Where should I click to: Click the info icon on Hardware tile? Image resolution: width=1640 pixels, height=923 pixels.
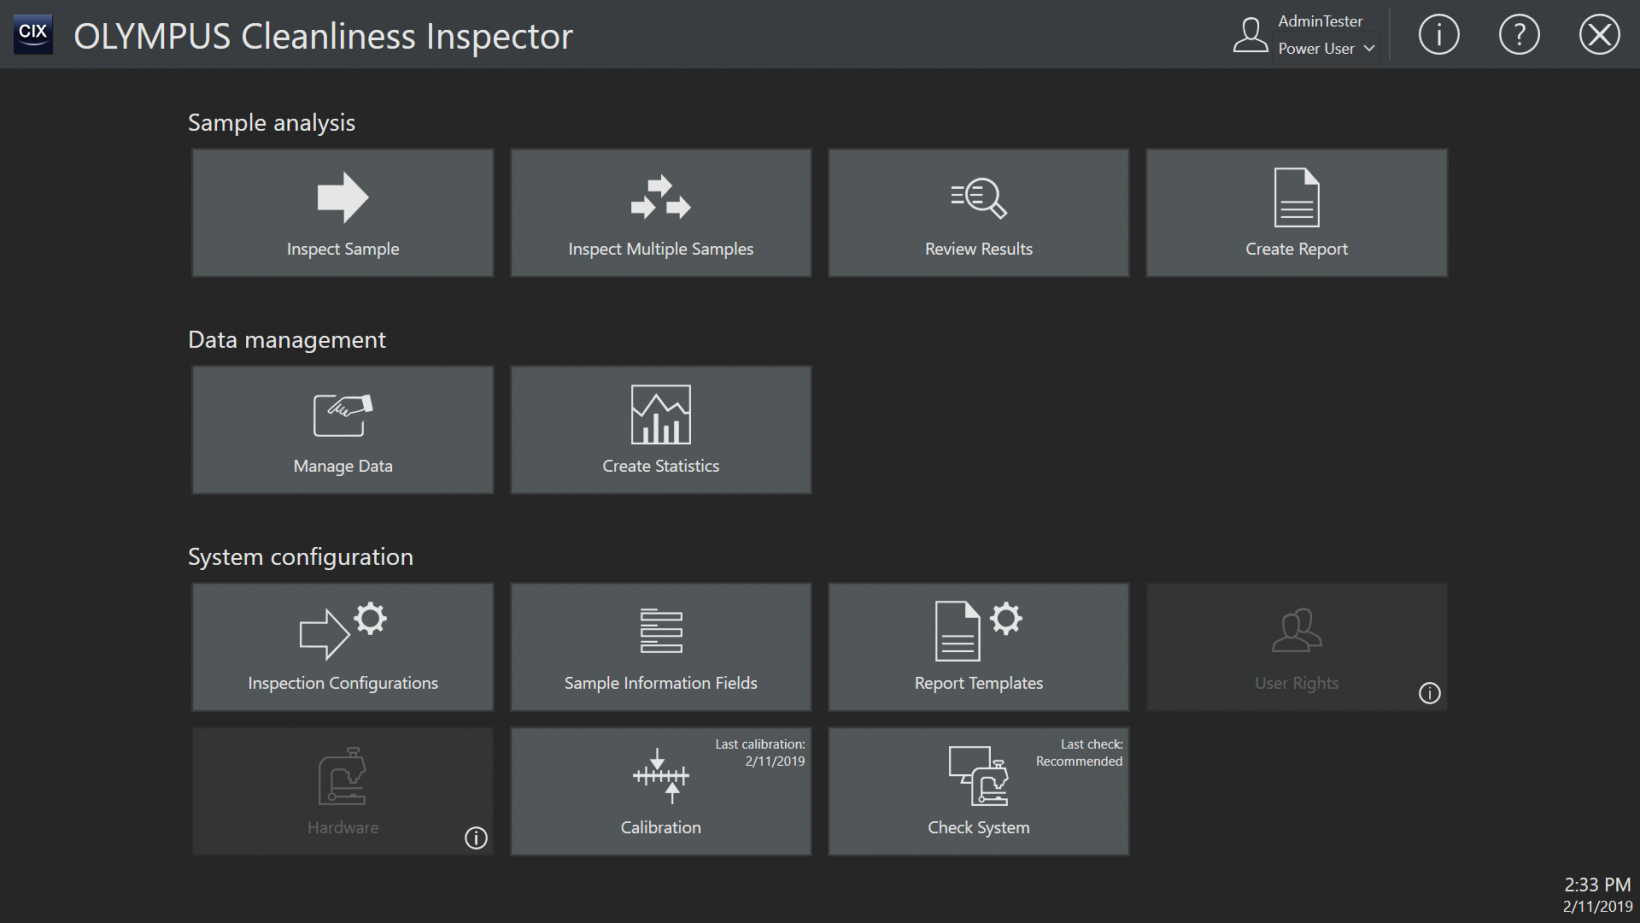[476, 838]
